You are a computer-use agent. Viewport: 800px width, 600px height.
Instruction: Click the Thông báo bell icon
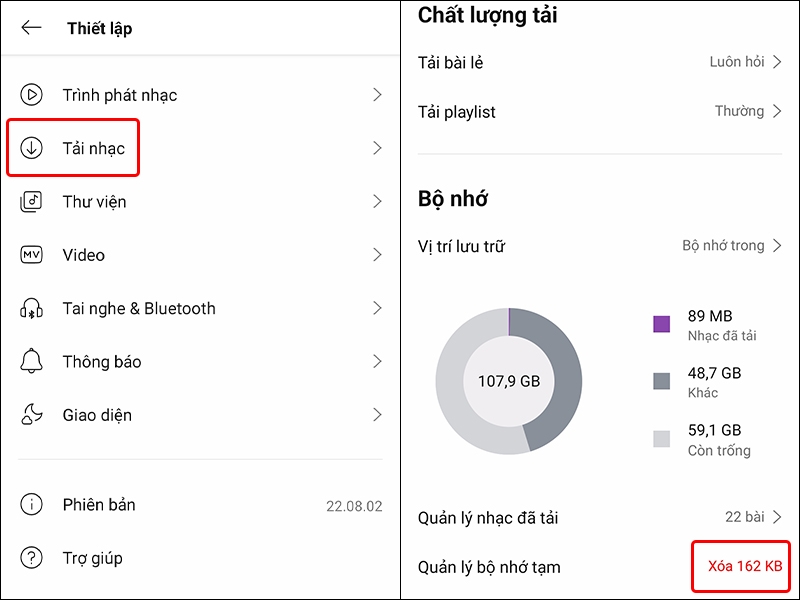(x=32, y=361)
